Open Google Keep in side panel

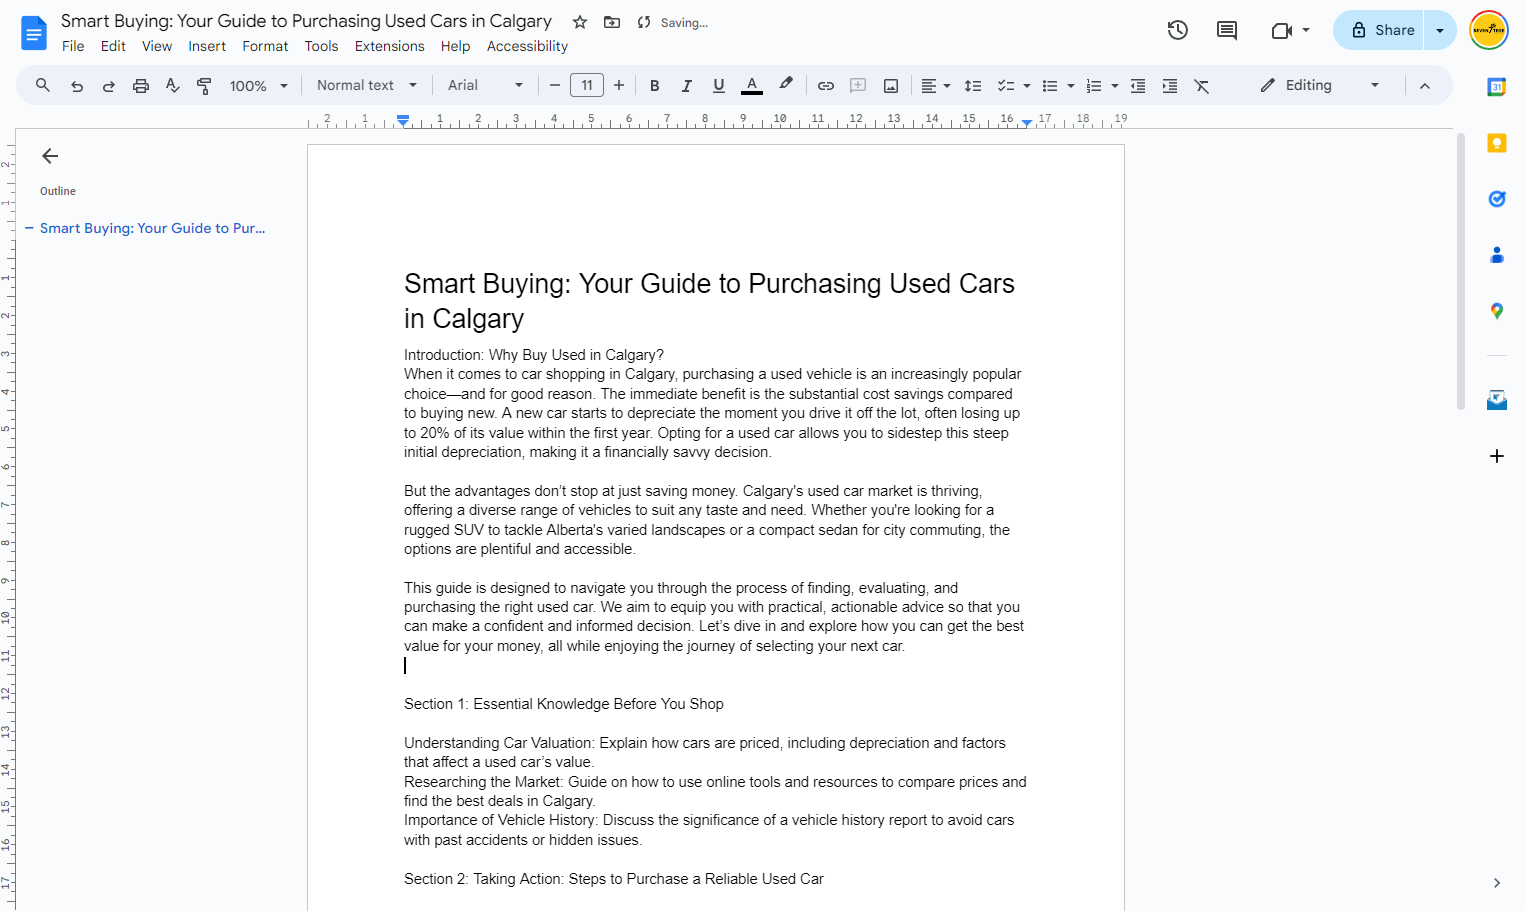tap(1497, 143)
